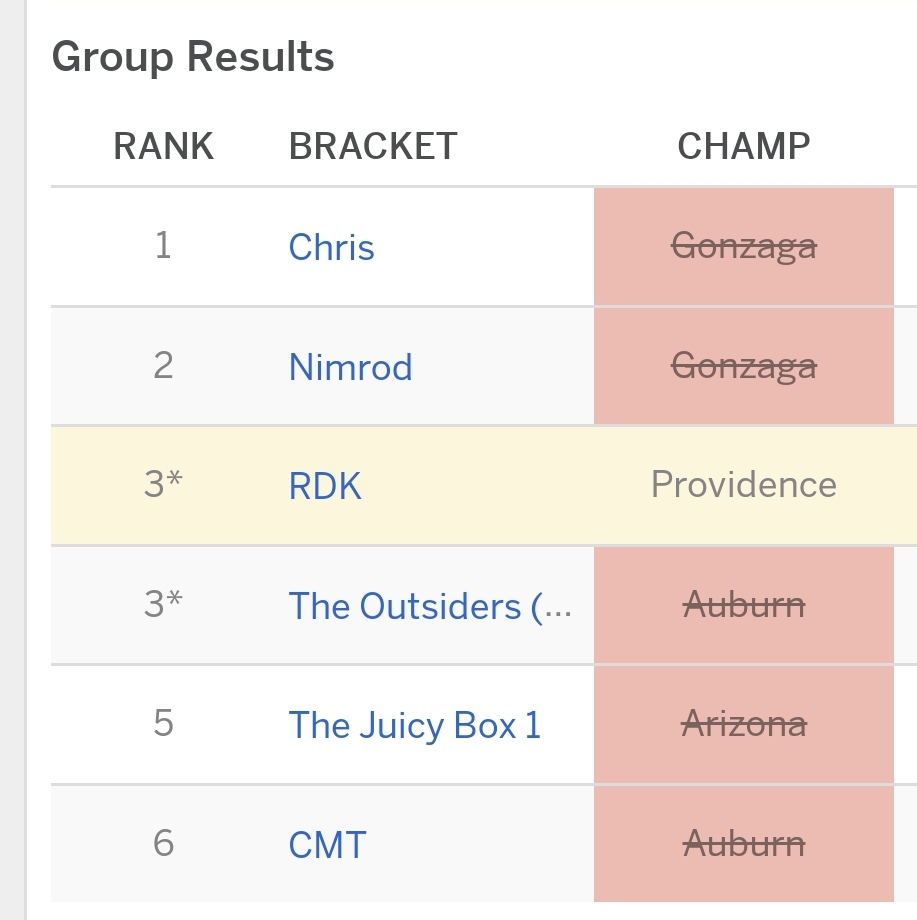Open the Chris bracket link
917x920 pixels.
331,247
